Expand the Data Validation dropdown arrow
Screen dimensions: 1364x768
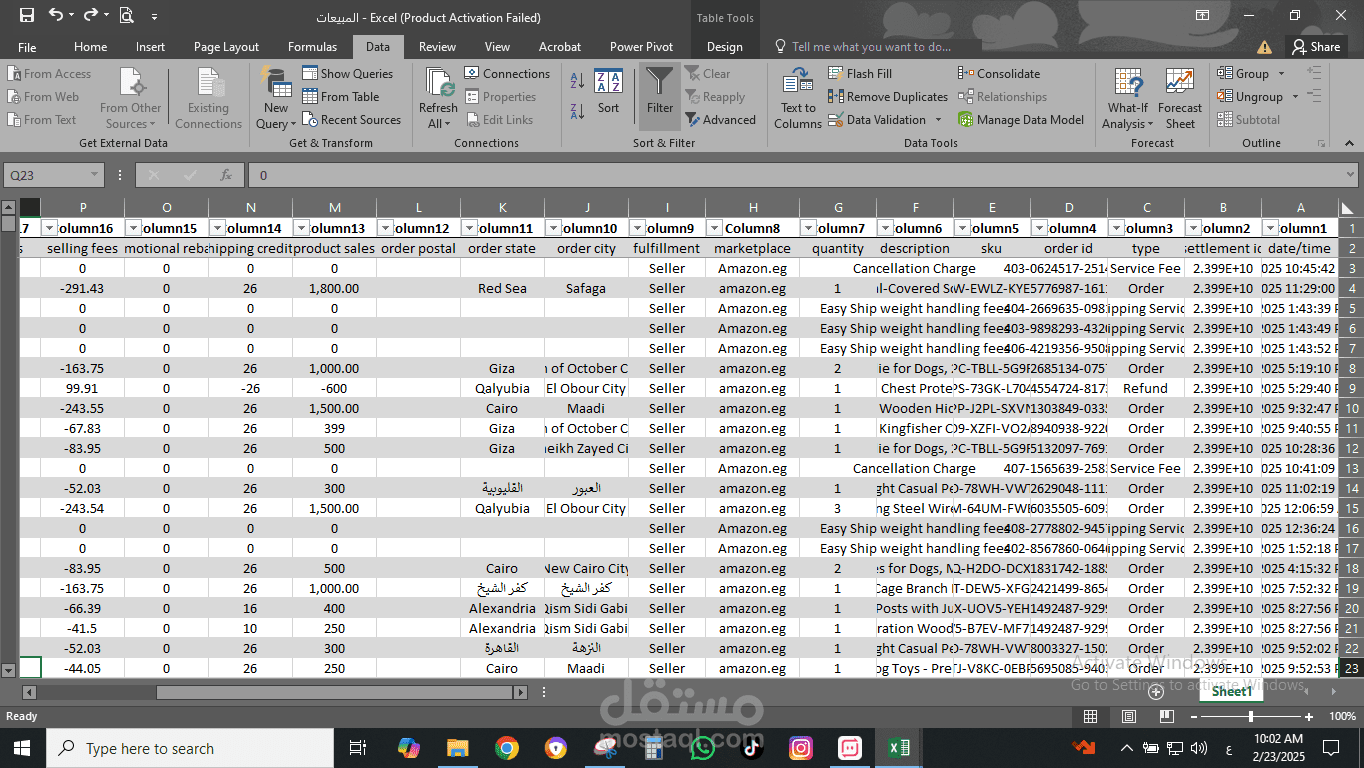pyautogui.click(x=938, y=120)
